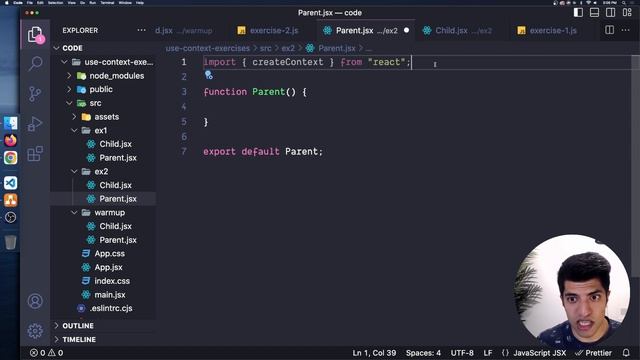The width and height of the screenshot is (640, 360).
Task: Click src in the breadcrumb path
Action: pos(265,48)
